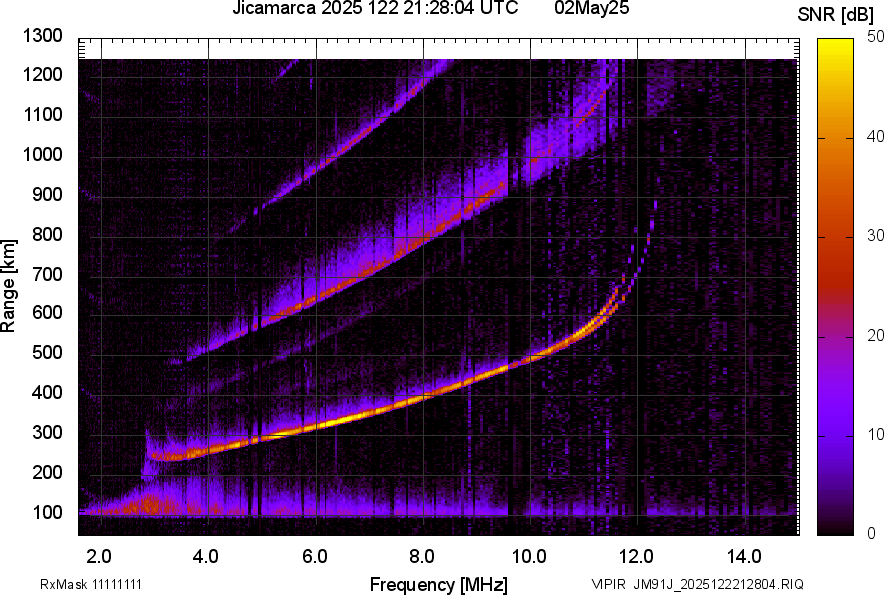This screenshot has height=595, width=884.
Task: Click the 'RxMask 11111111' footer text
Action: point(91,584)
